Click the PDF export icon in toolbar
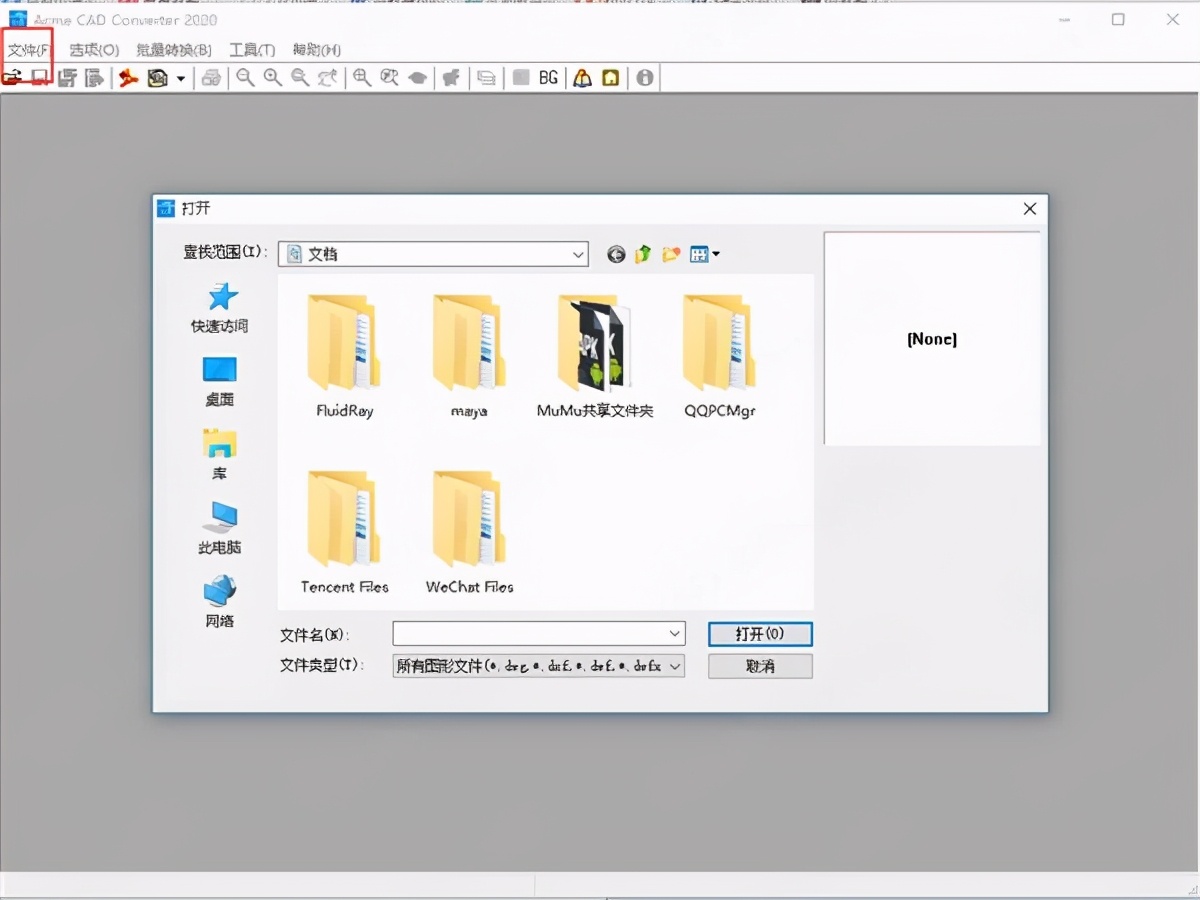 coord(128,78)
